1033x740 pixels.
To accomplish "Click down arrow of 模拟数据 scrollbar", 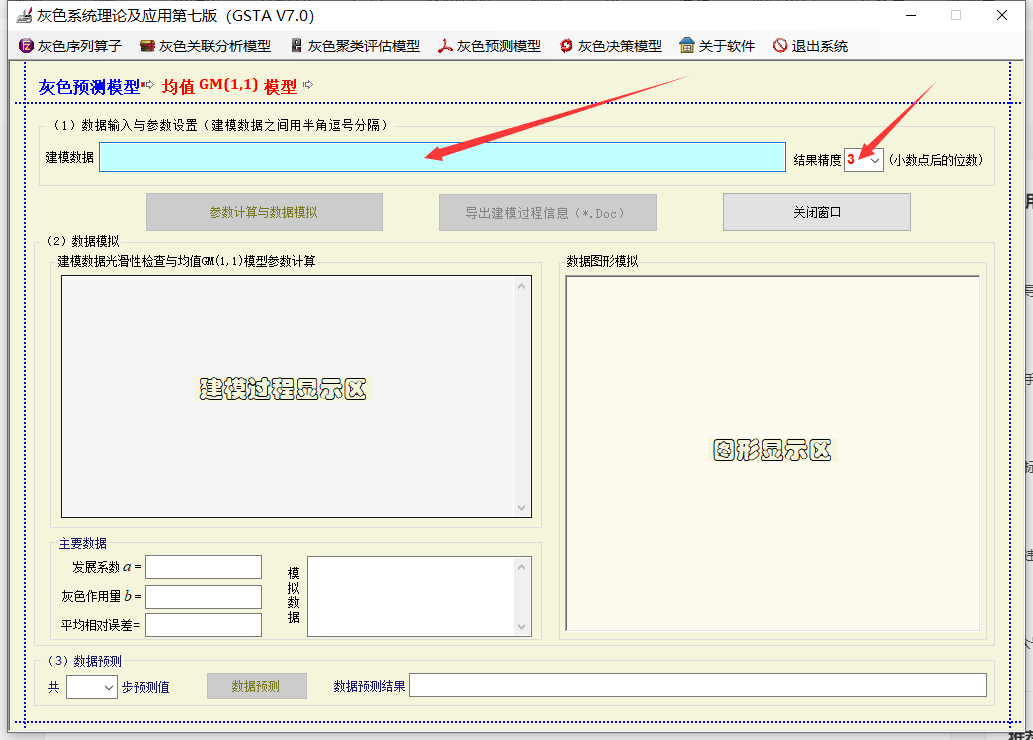I will coord(522,627).
